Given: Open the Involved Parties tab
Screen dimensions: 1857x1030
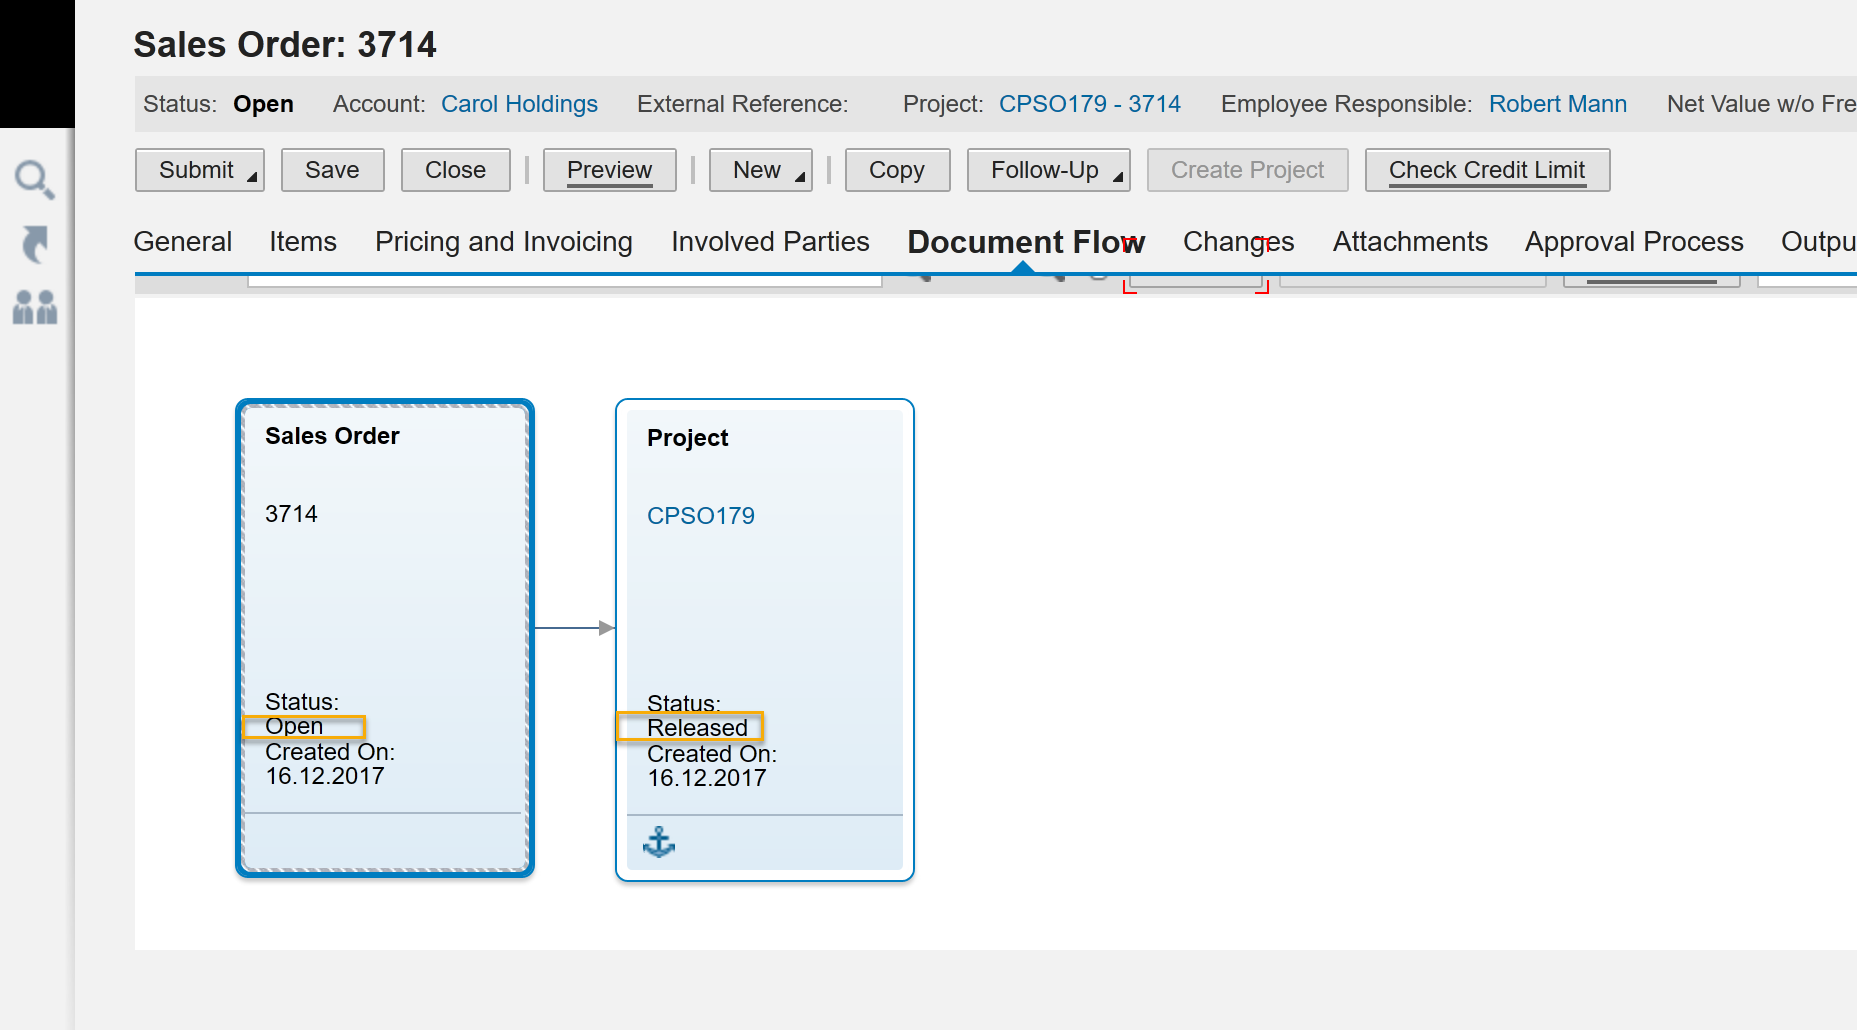Looking at the screenshot, I should 770,242.
